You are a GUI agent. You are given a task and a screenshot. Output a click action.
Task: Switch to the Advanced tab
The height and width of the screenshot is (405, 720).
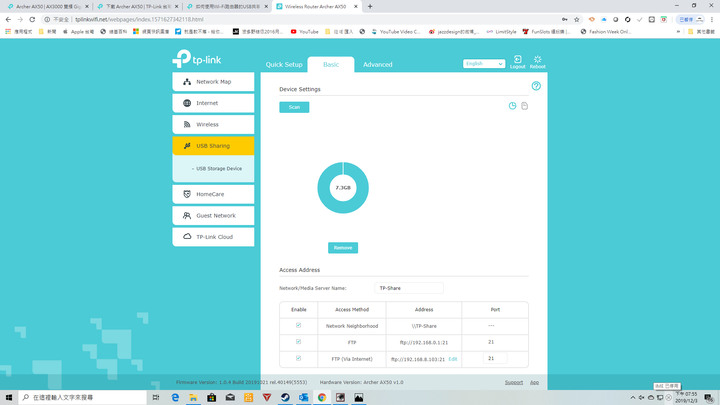377,65
